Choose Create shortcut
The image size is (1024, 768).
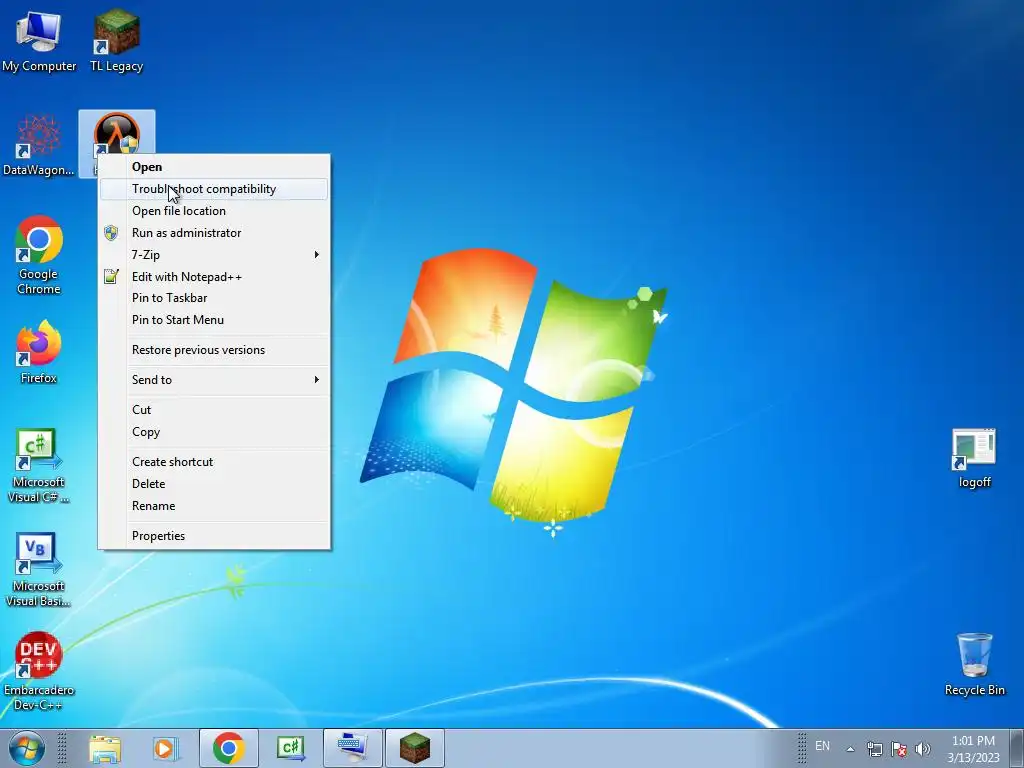(x=214, y=462)
